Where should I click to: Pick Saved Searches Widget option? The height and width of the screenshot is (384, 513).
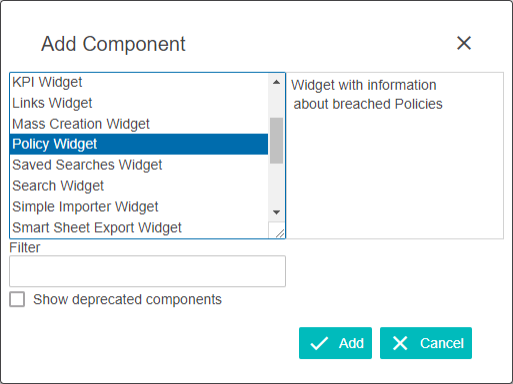(x=139, y=165)
